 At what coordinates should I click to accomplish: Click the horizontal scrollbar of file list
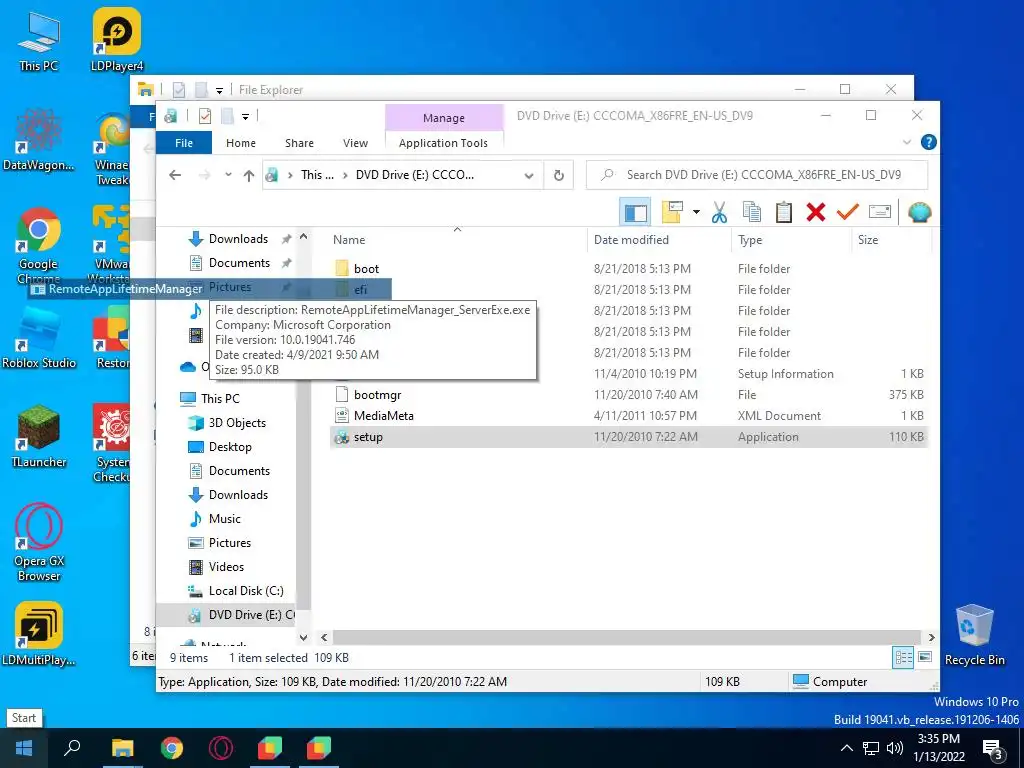[x=628, y=637]
